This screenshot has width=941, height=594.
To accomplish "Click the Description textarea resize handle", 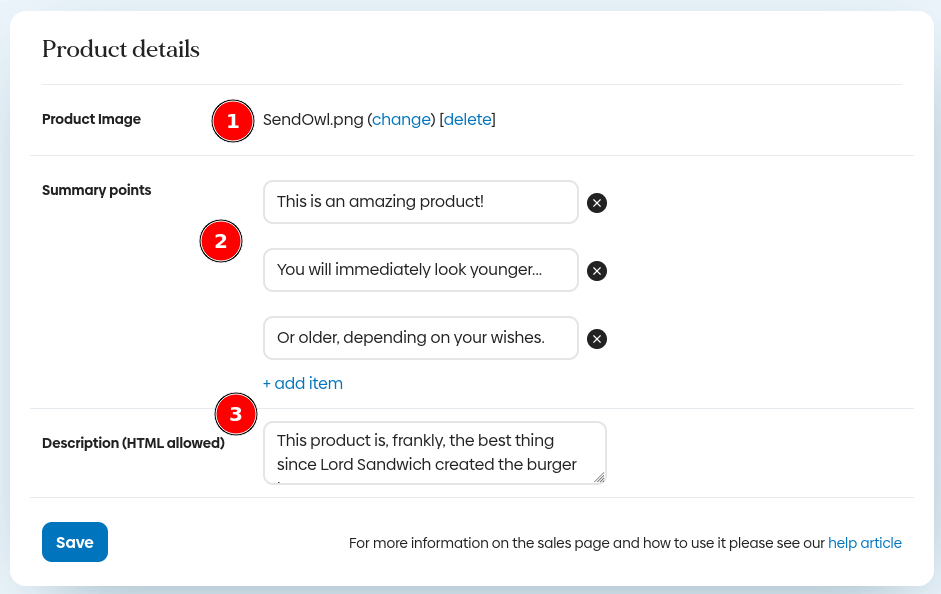I will (599, 477).
